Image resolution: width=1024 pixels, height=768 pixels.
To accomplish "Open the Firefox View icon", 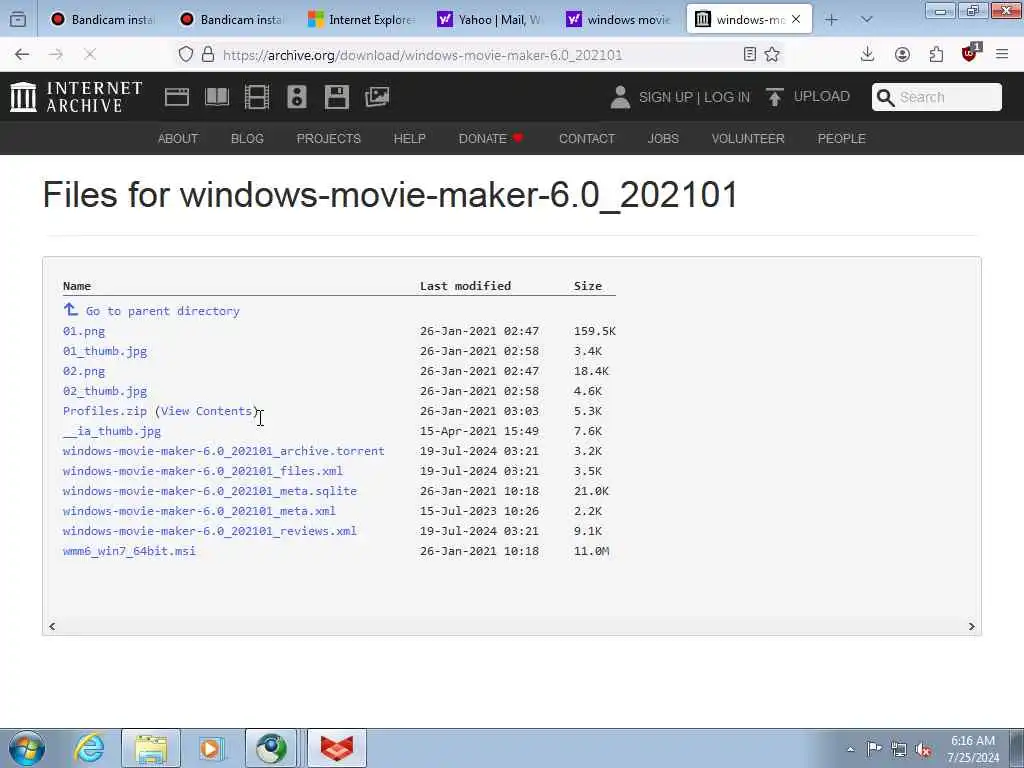I will 18,20.
